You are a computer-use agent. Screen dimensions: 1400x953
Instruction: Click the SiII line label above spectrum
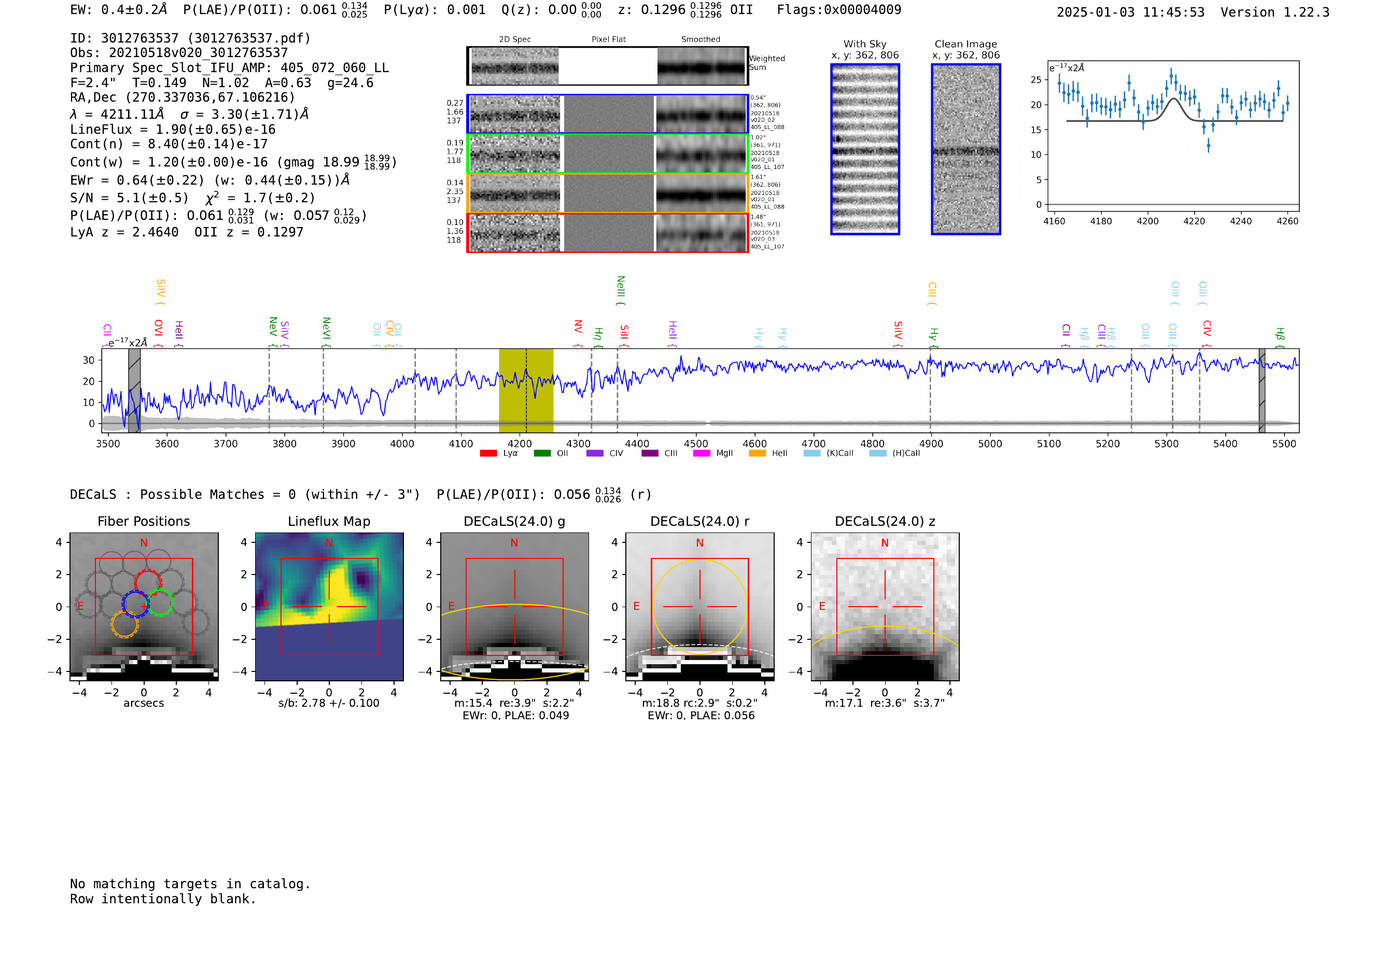(624, 334)
